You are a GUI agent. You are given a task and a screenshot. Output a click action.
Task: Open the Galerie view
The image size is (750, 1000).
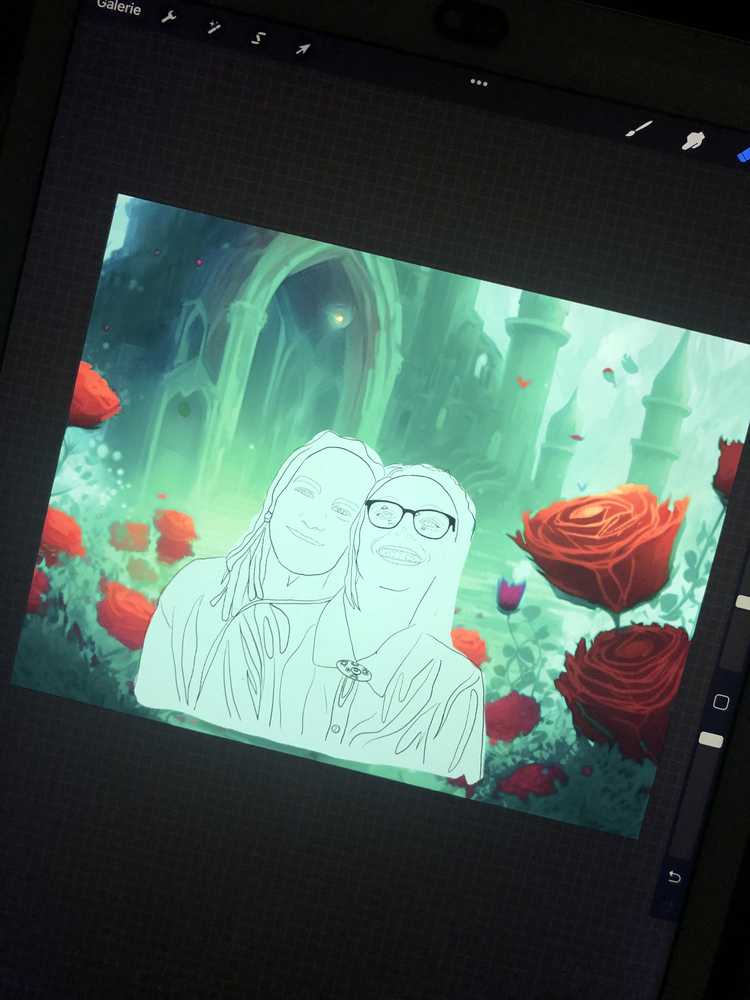tap(119, 8)
